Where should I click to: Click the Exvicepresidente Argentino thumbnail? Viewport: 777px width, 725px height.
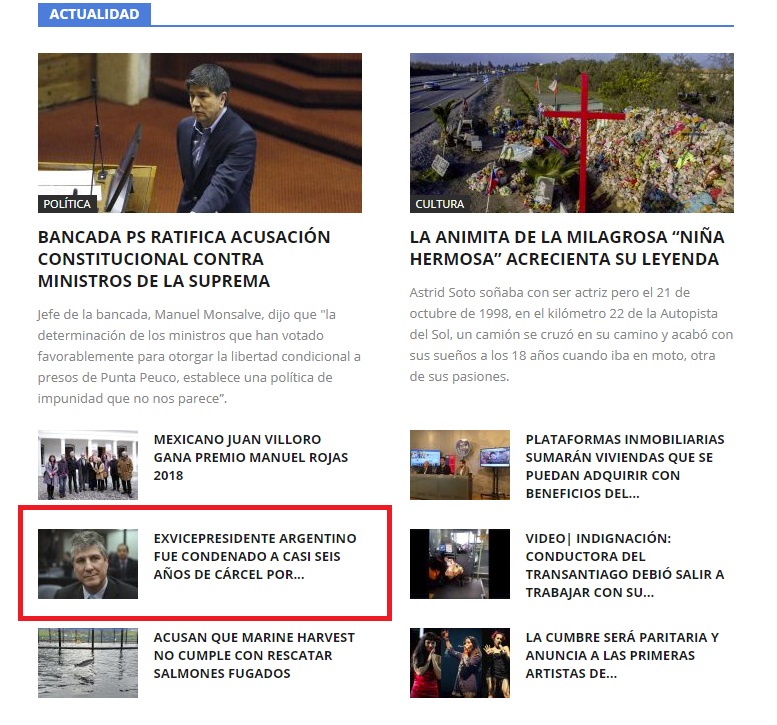(88, 564)
